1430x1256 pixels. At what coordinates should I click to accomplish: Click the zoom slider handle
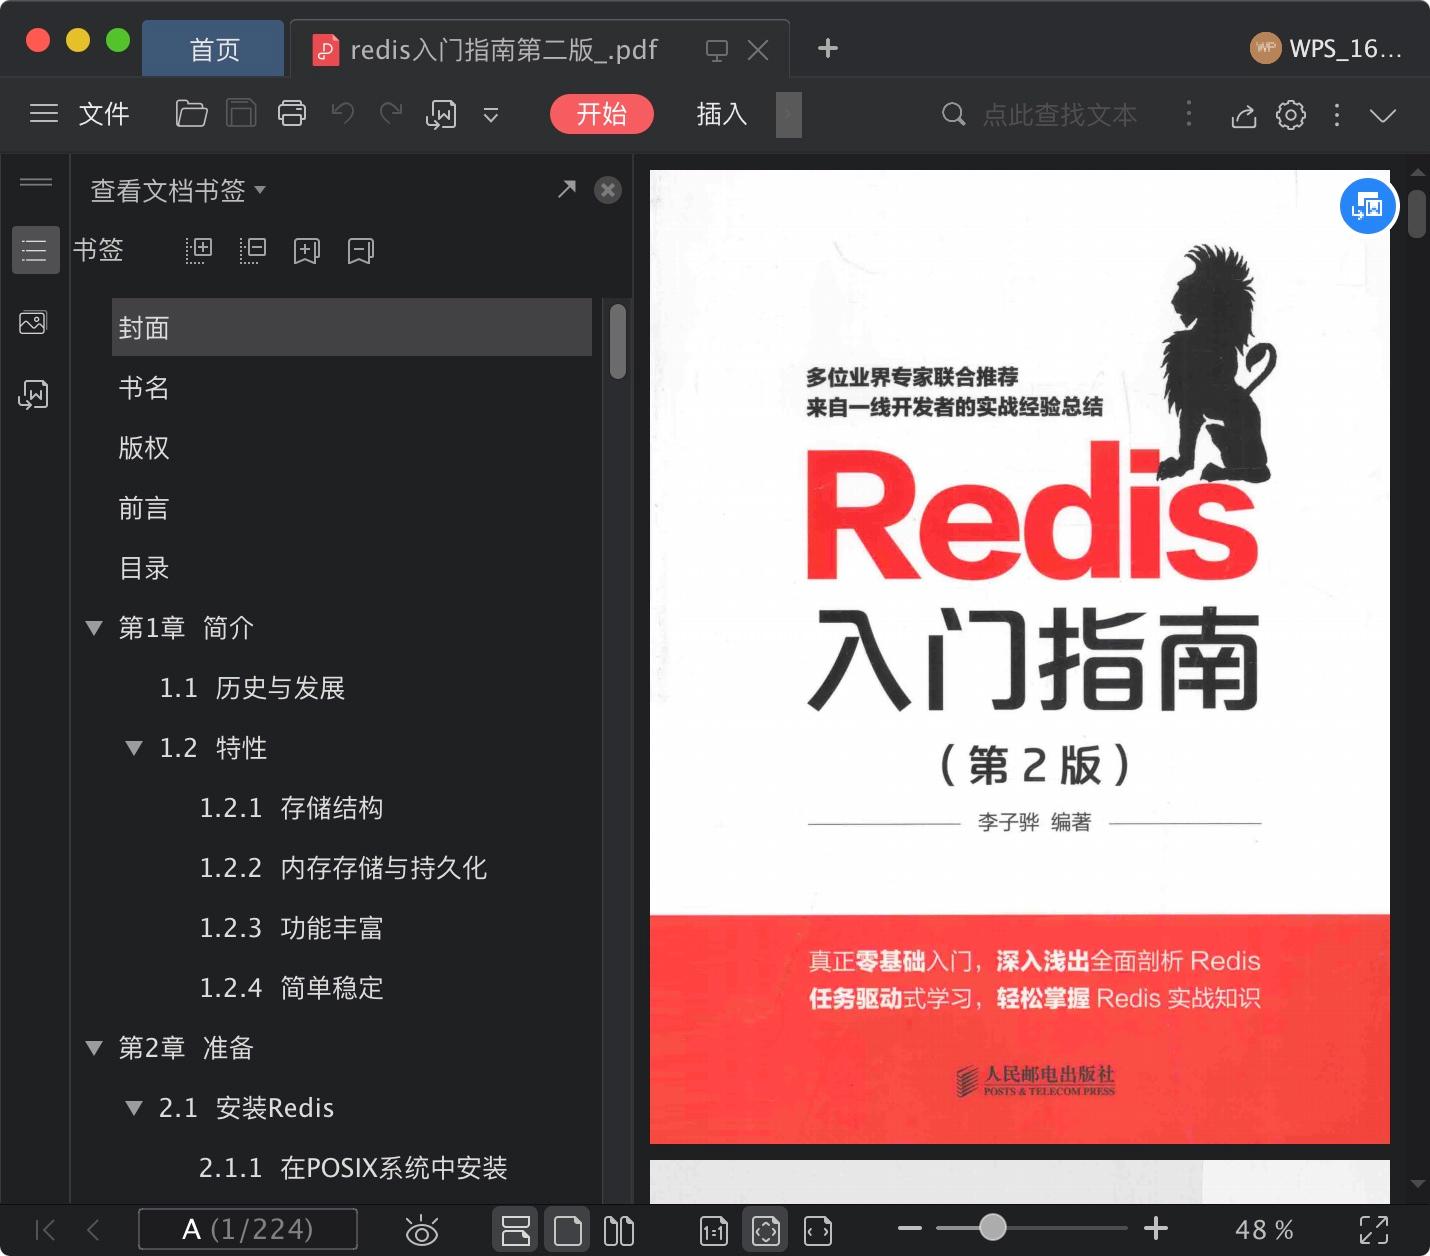993,1227
